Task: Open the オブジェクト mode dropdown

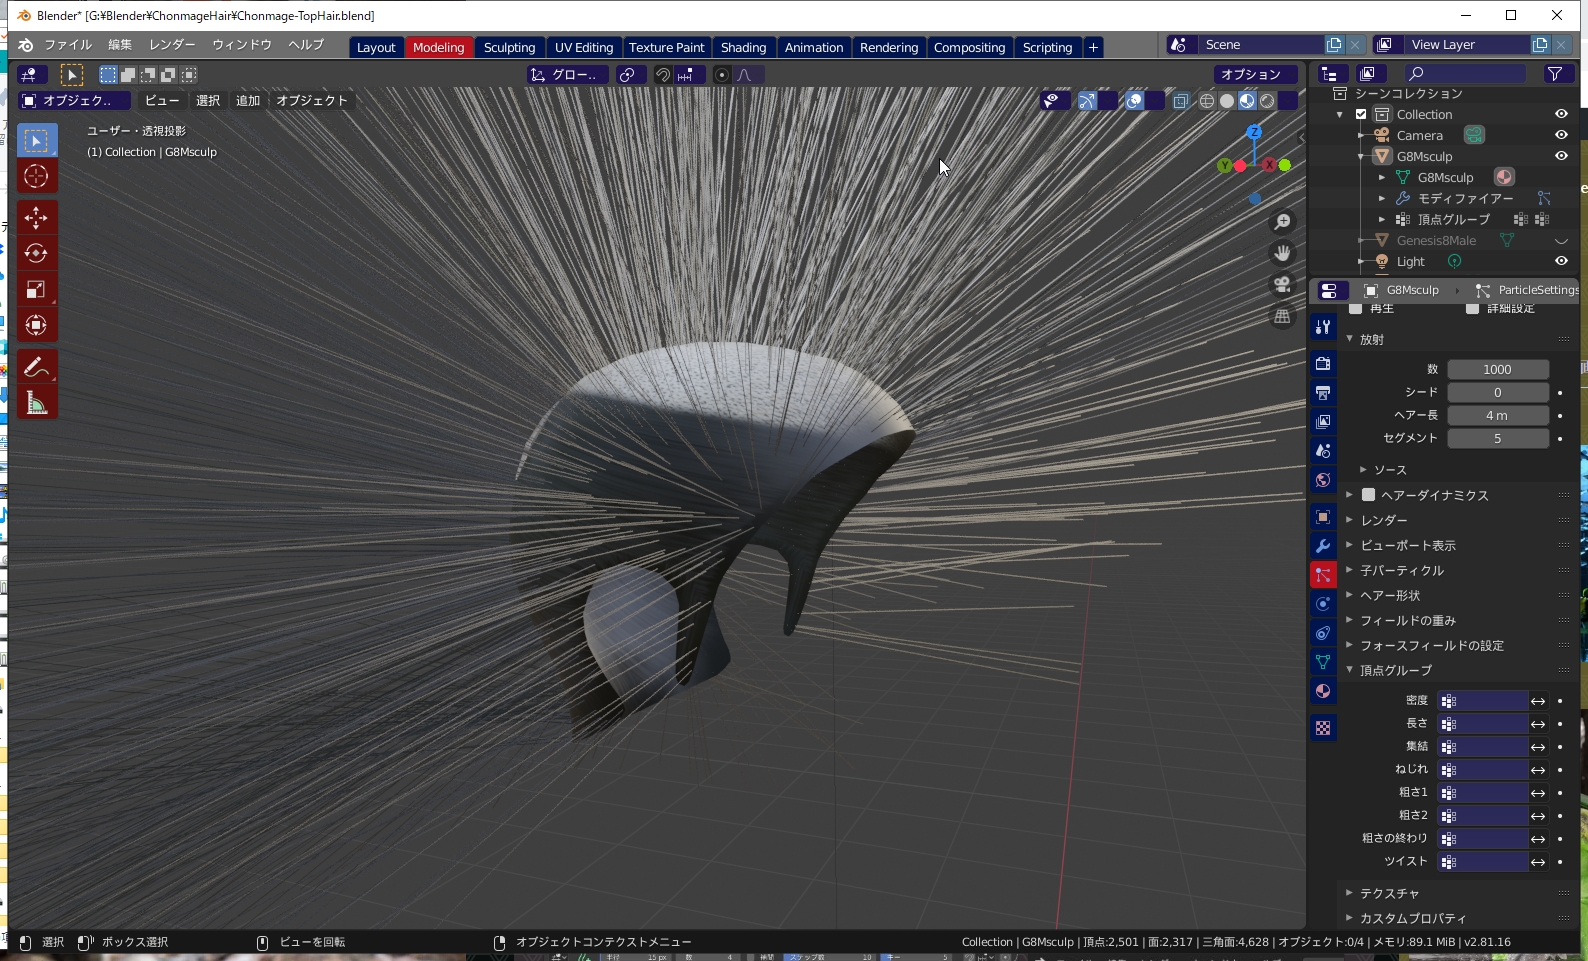Action: coord(74,100)
